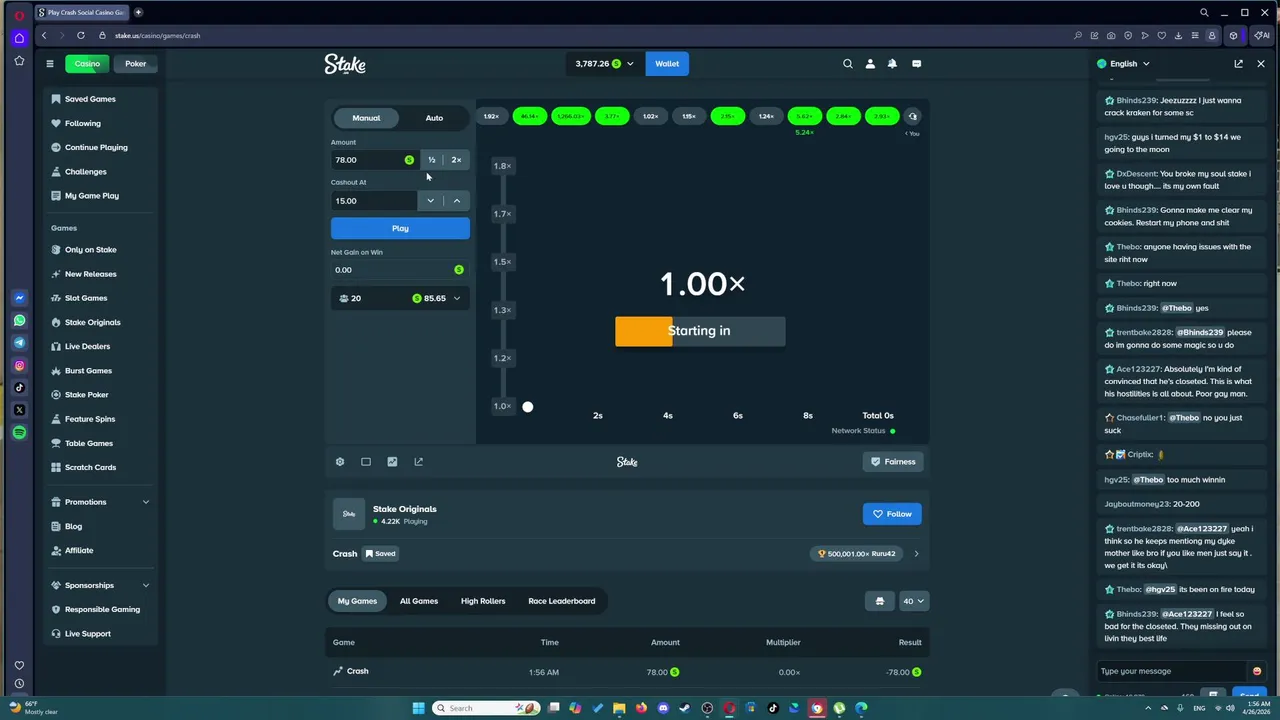The image size is (1280, 720).
Task: Click the Saved tag next to Crash
Action: point(380,554)
